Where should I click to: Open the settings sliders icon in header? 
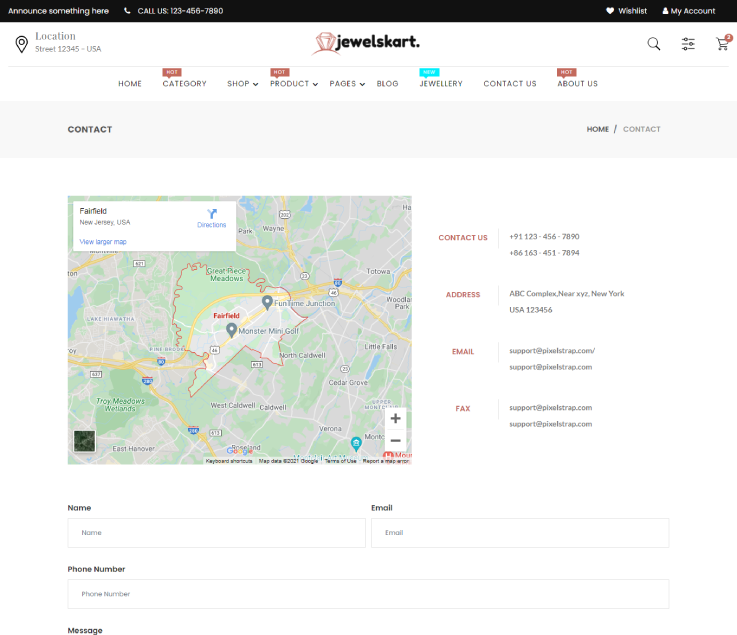[x=688, y=44]
